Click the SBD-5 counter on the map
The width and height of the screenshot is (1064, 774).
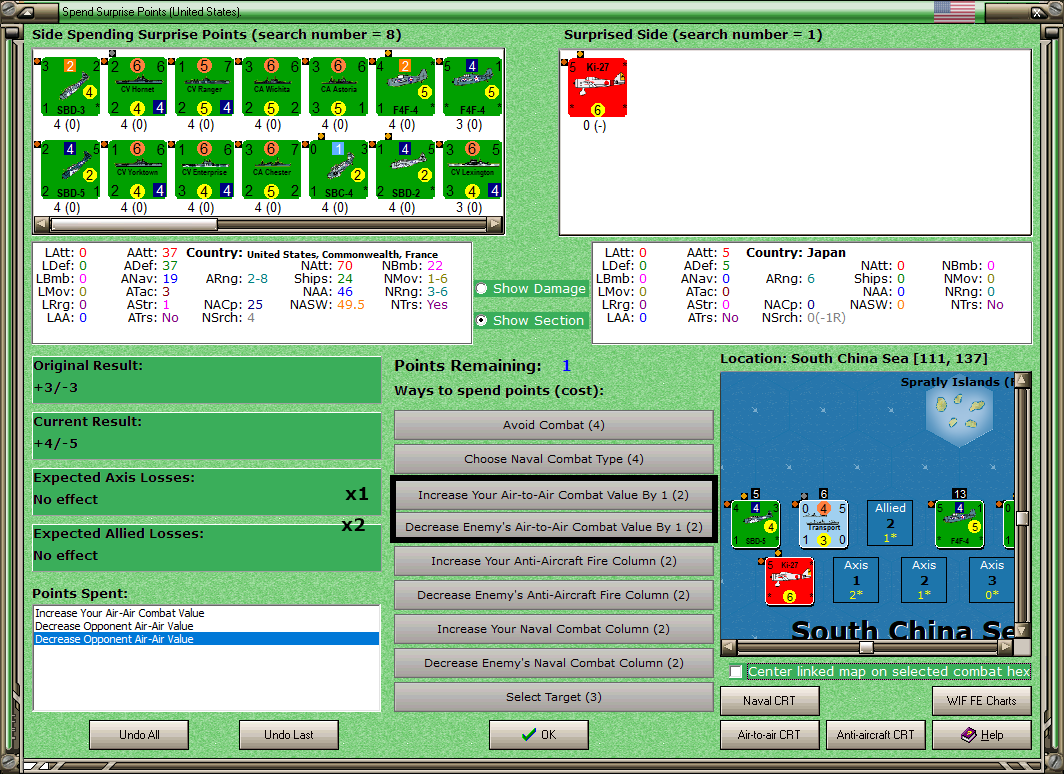(x=756, y=524)
